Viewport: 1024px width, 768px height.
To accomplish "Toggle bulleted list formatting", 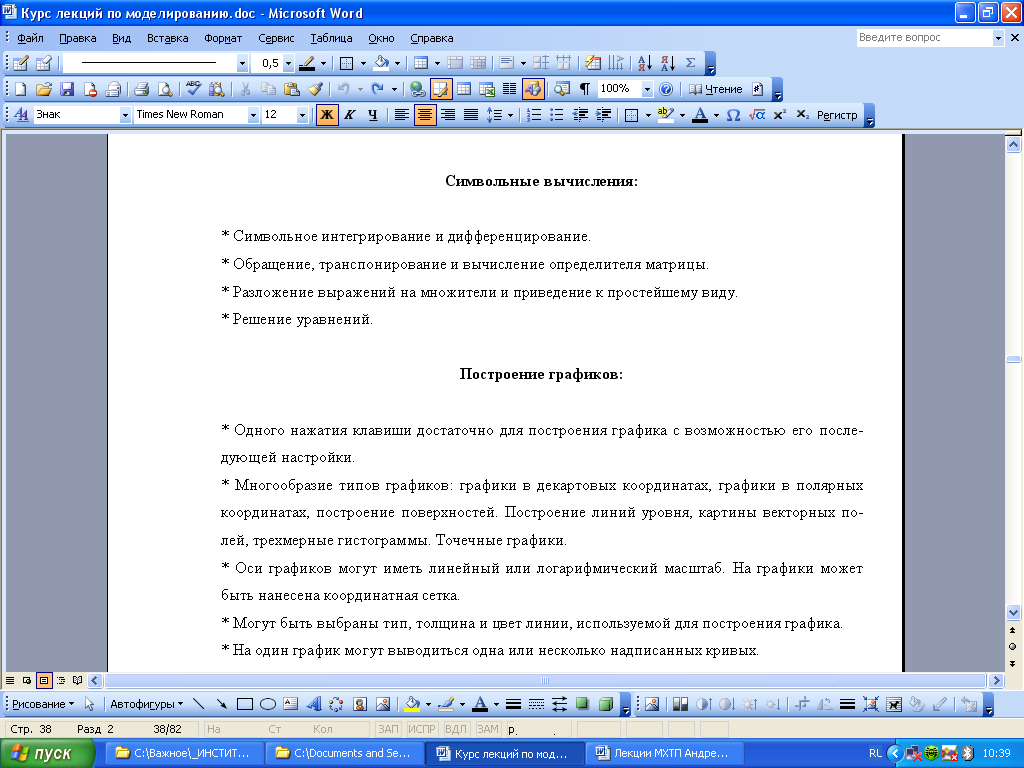I will [x=557, y=115].
